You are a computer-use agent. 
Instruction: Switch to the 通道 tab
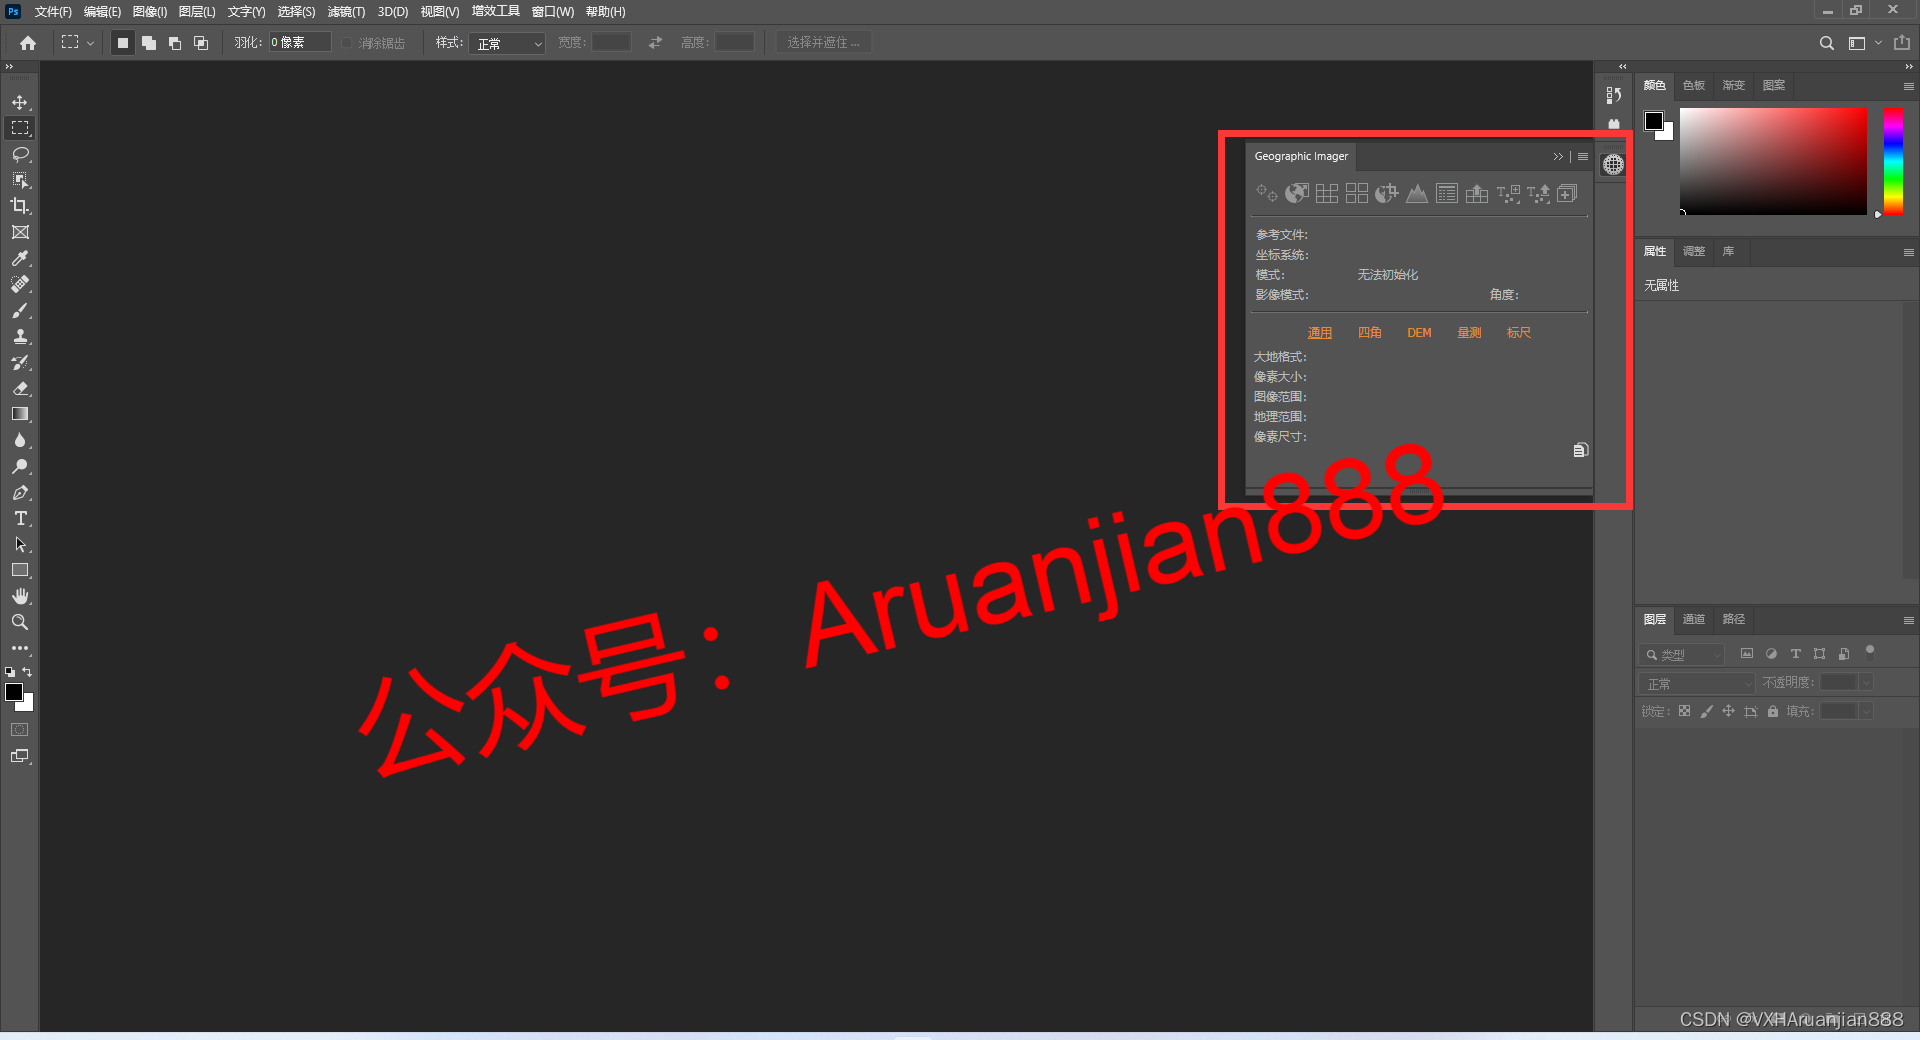pyautogui.click(x=1693, y=620)
